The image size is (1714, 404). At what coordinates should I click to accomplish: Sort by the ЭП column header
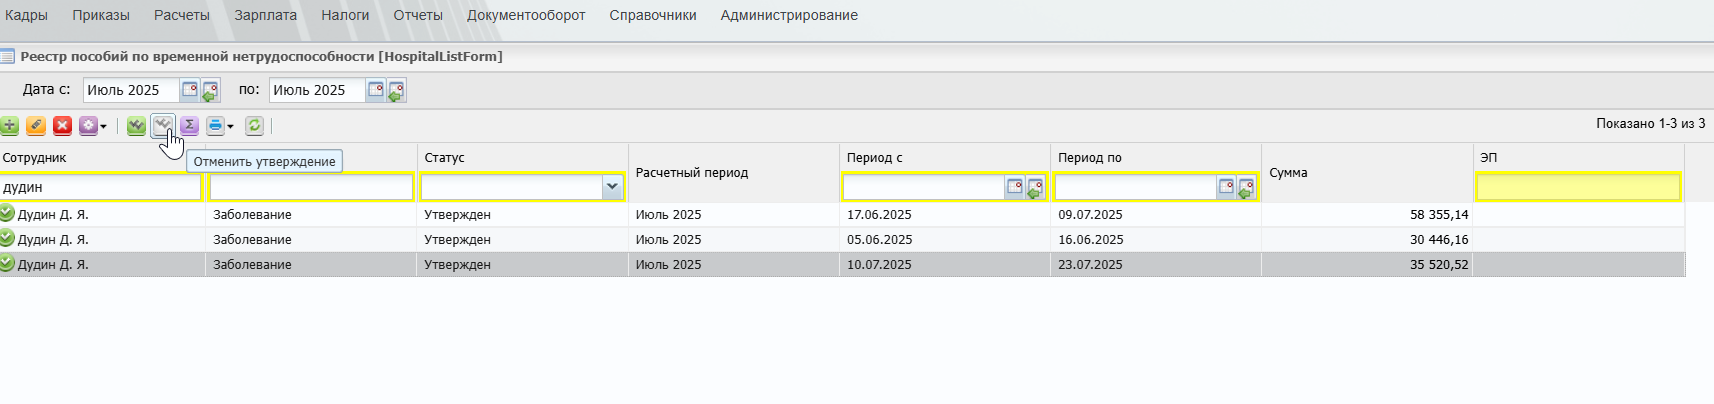coord(1489,158)
